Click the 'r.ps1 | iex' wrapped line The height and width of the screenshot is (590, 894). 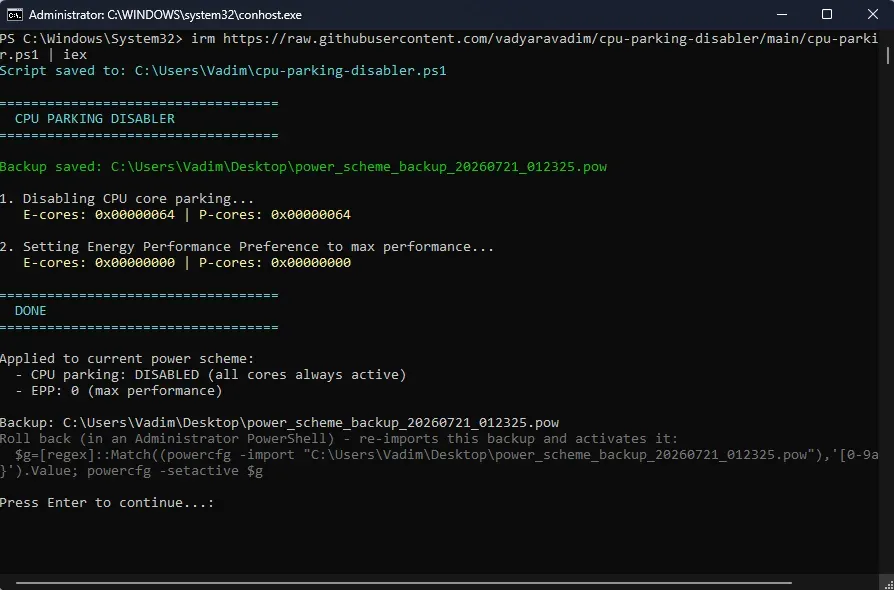[x=43, y=55]
